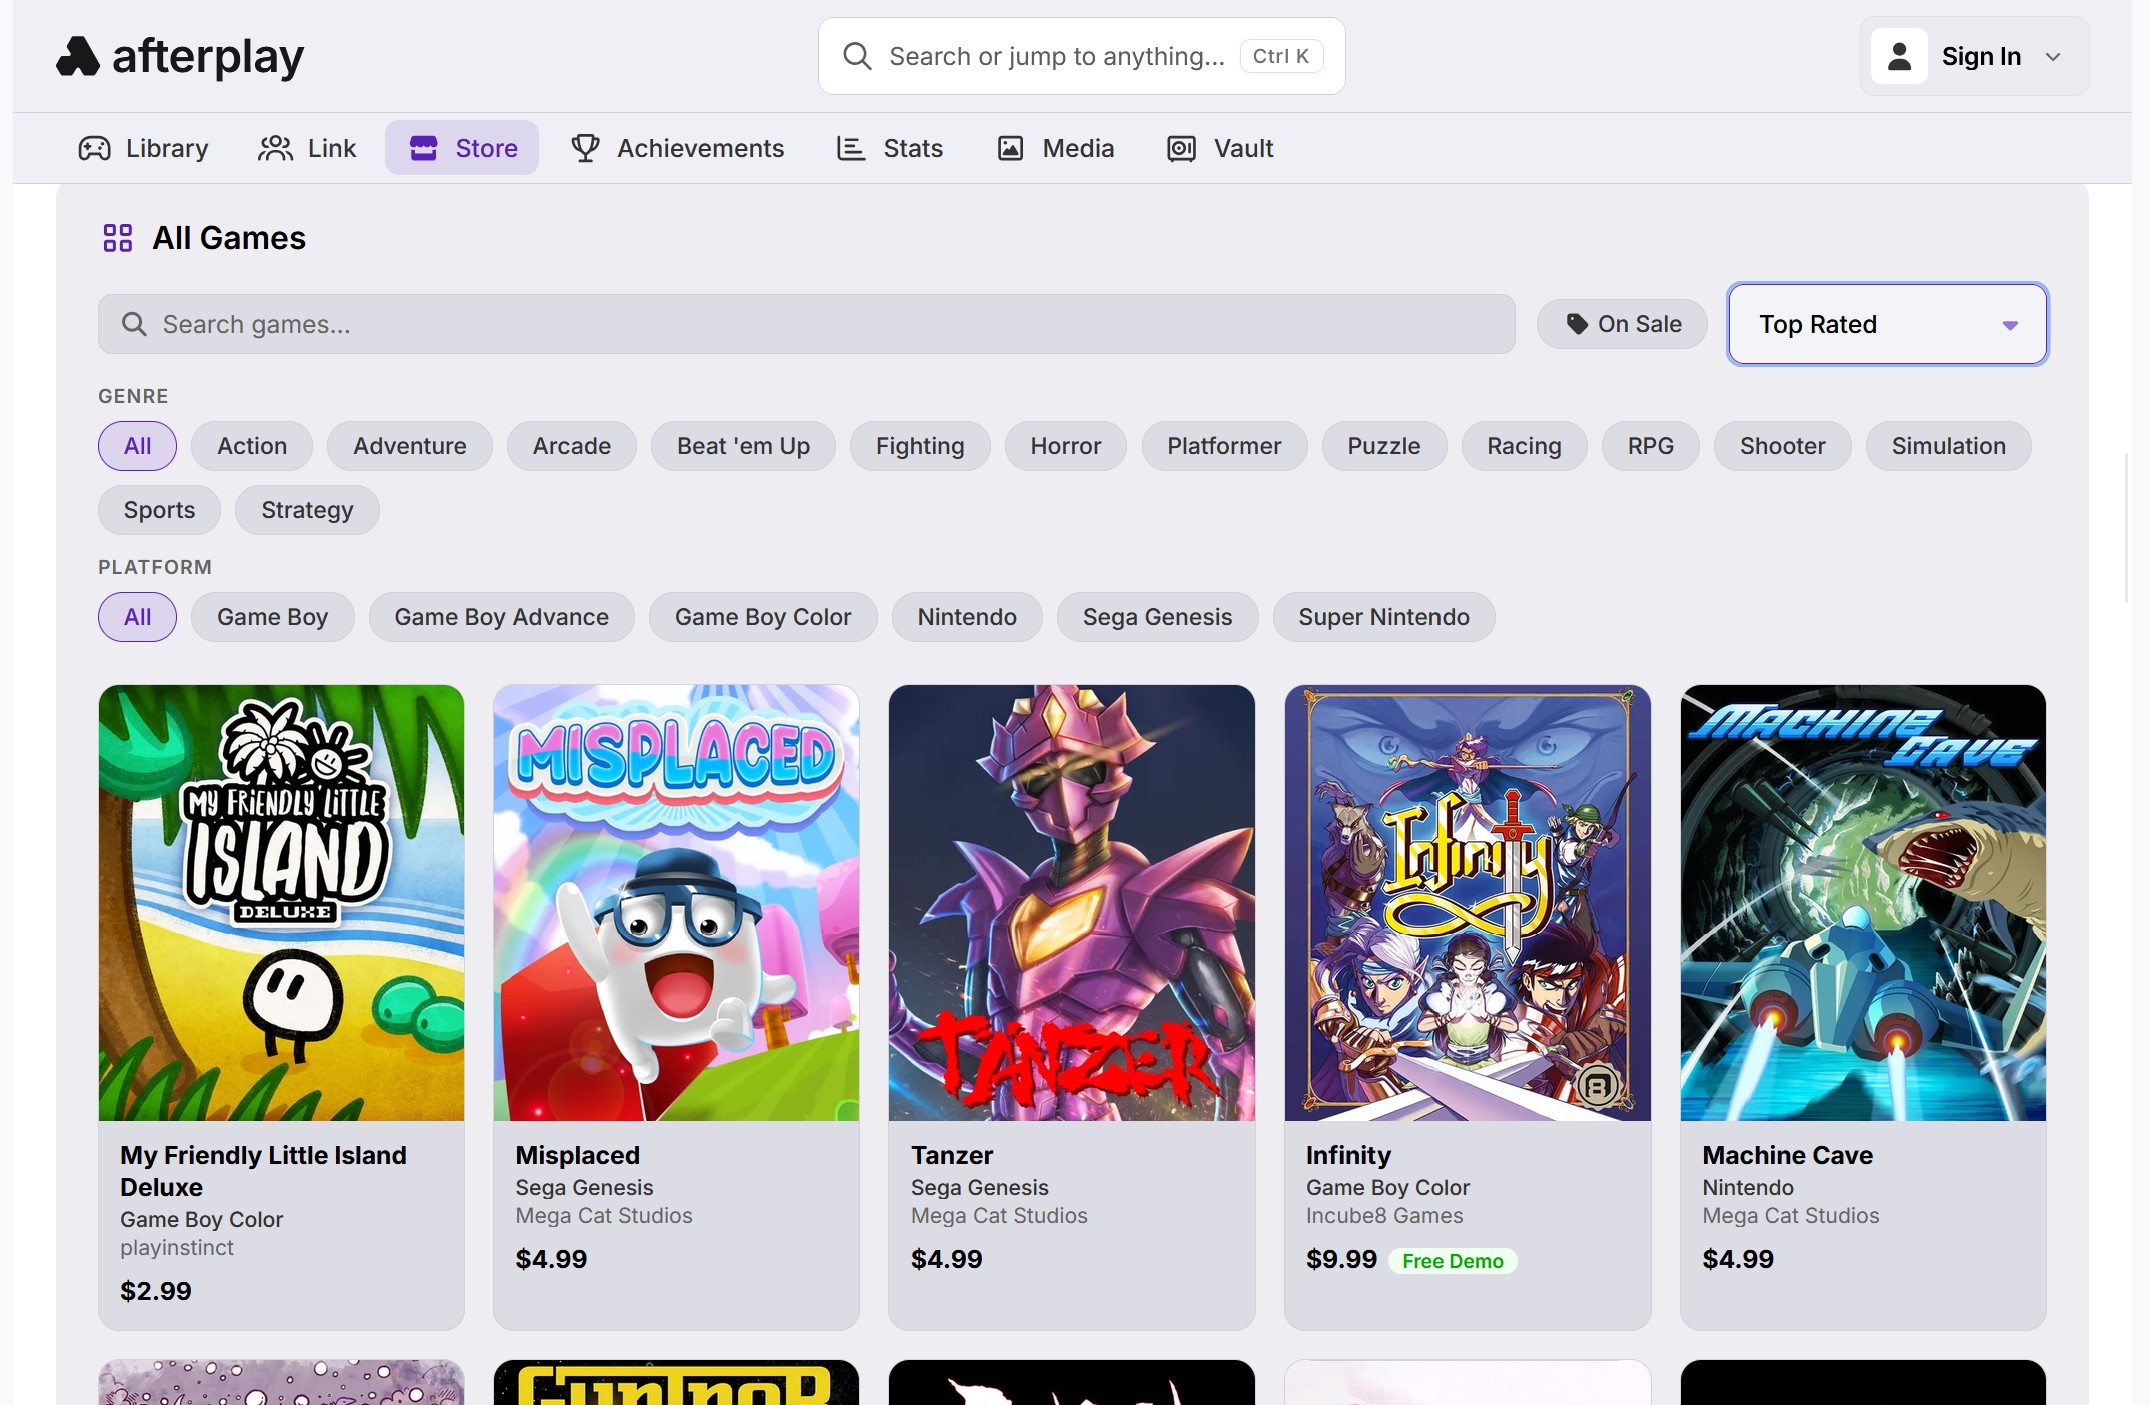Toggle the On Sale filter

(x=1622, y=324)
